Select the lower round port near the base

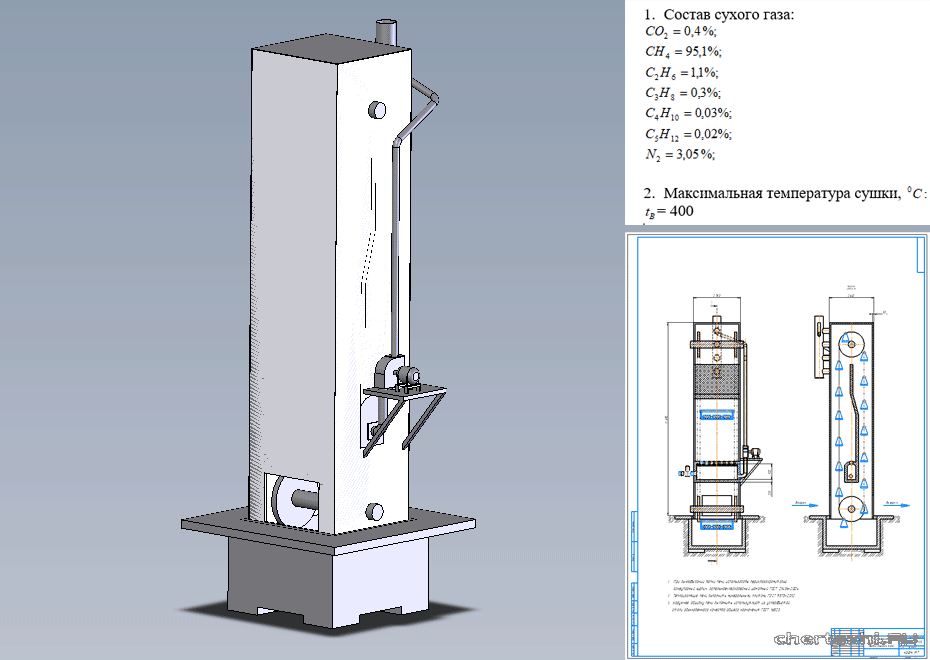tap(376, 510)
